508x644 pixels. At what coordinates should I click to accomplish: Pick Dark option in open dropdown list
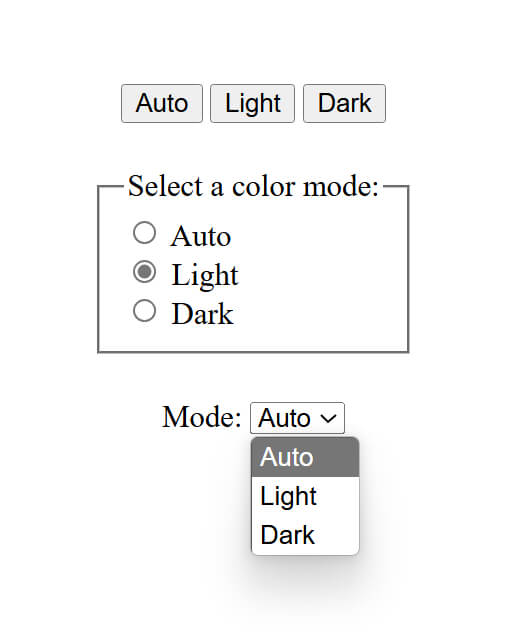coord(305,535)
